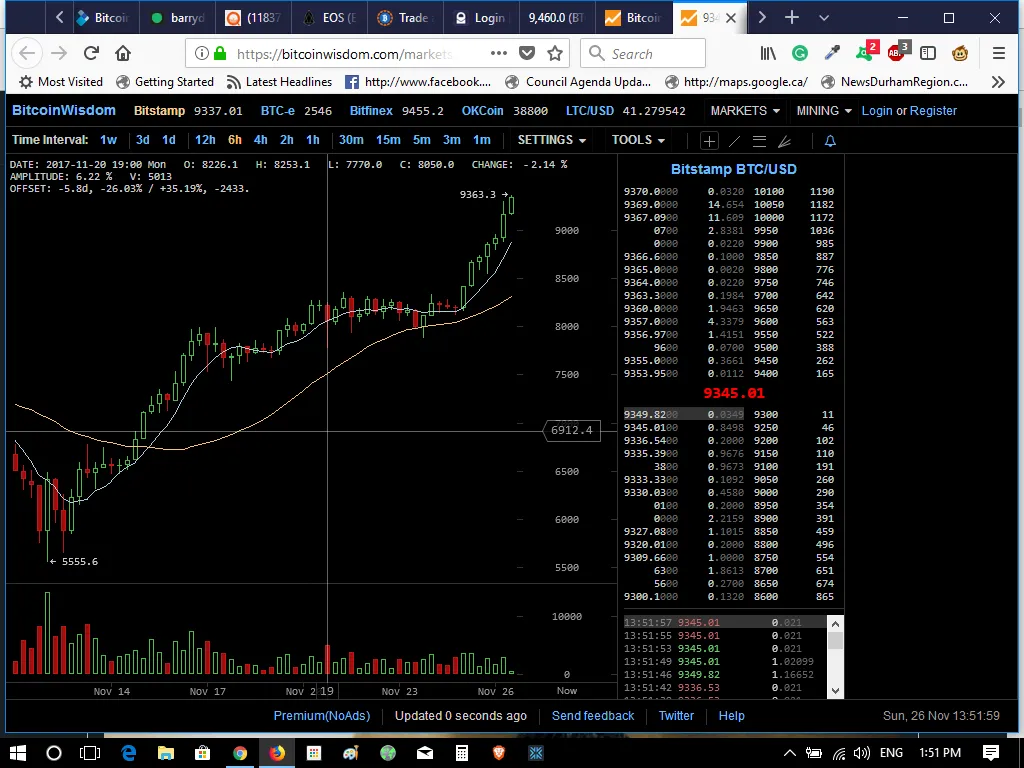List all browser tabs dropdown arrow

824,18
